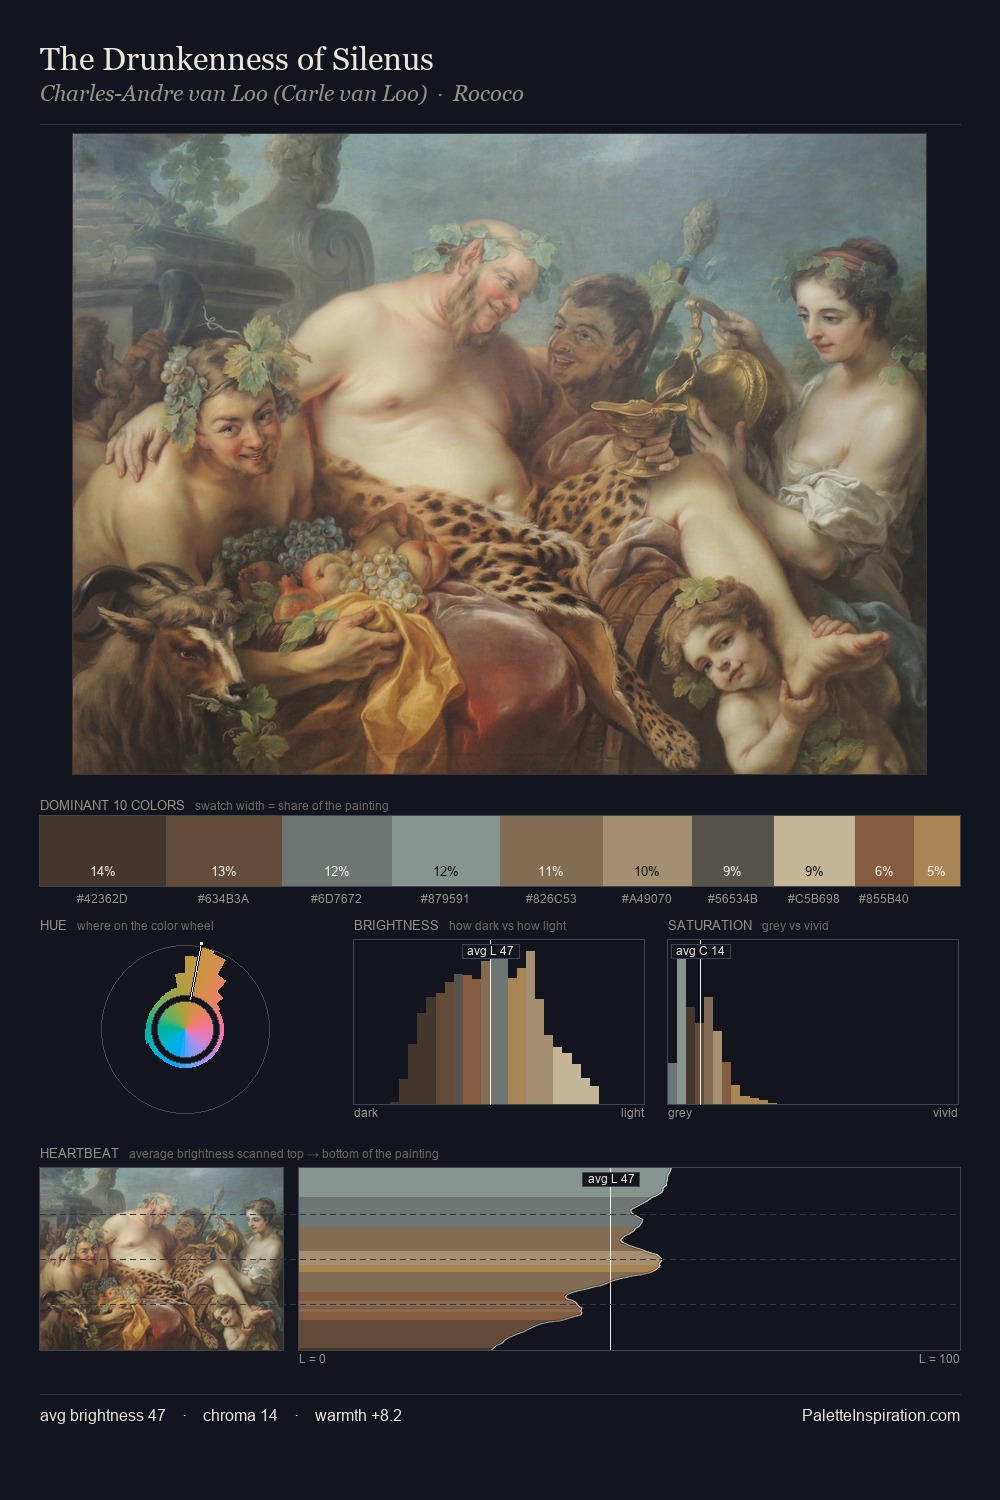This screenshot has width=1000, height=1500.
Task: Click the "L = 0" axis label
Action: pyautogui.click(x=312, y=1359)
